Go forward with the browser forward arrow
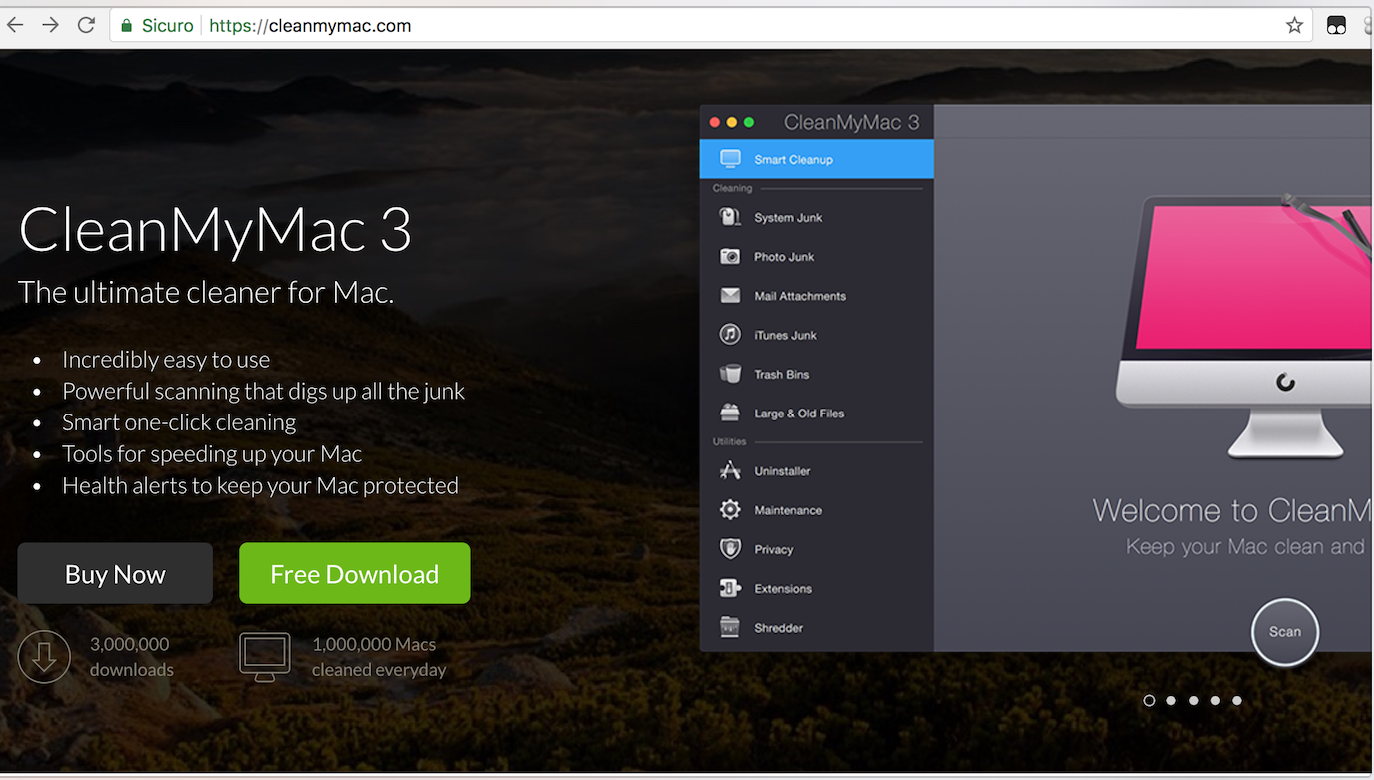 [x=50, y=26]
